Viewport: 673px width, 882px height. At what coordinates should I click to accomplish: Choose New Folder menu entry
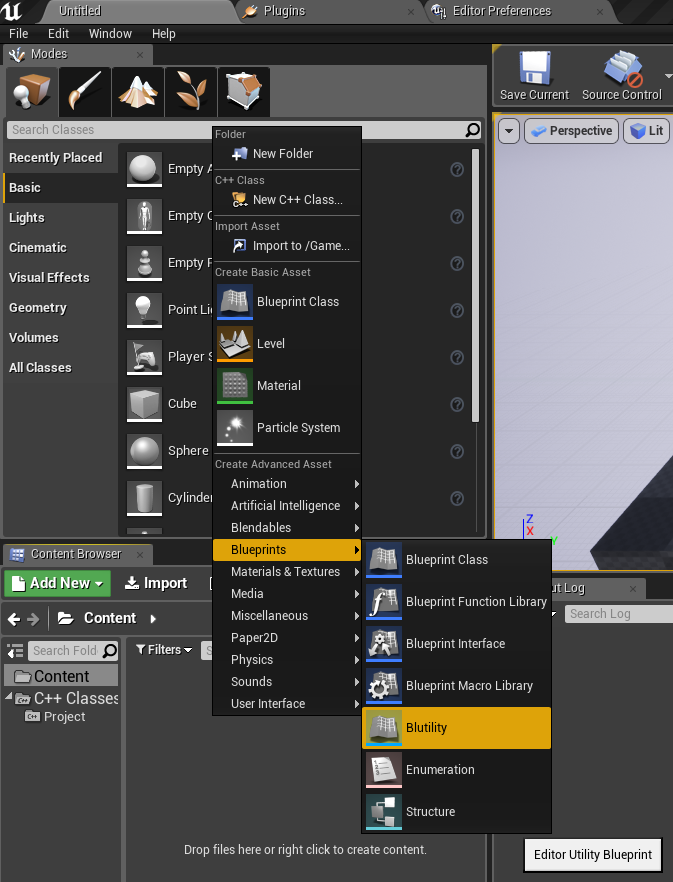click(x=287, y=154)
